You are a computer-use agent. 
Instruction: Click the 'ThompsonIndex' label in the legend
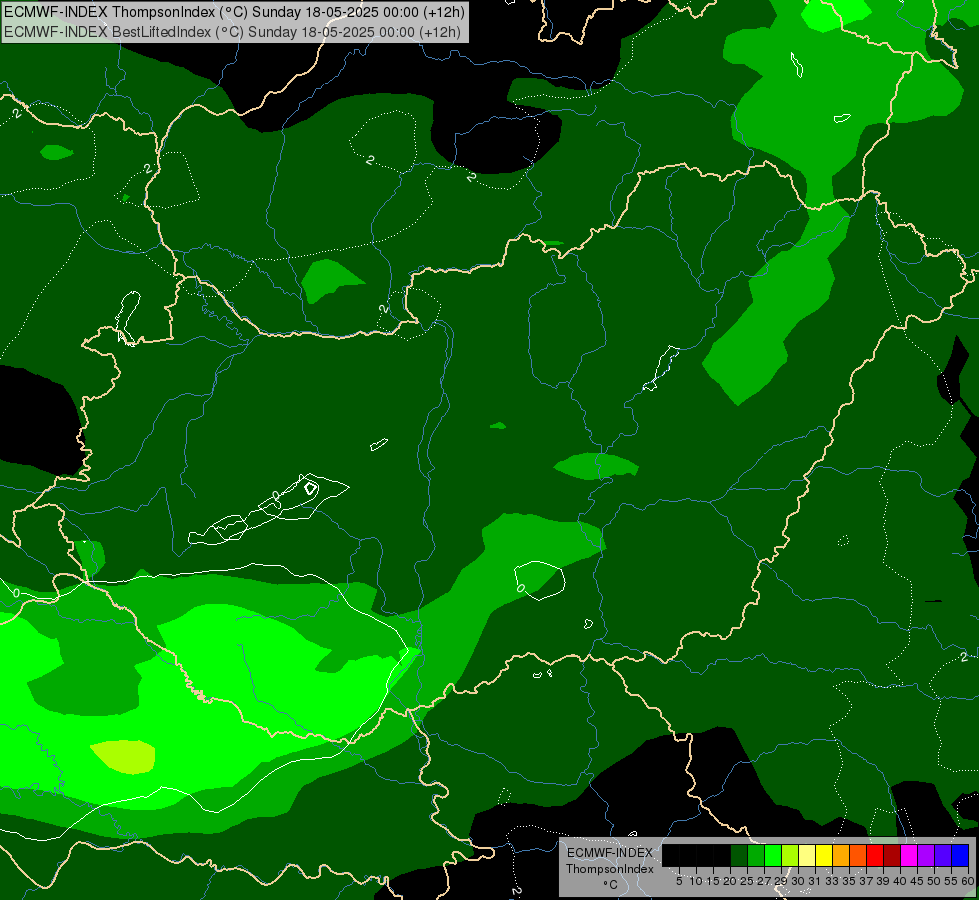(610, 869)
